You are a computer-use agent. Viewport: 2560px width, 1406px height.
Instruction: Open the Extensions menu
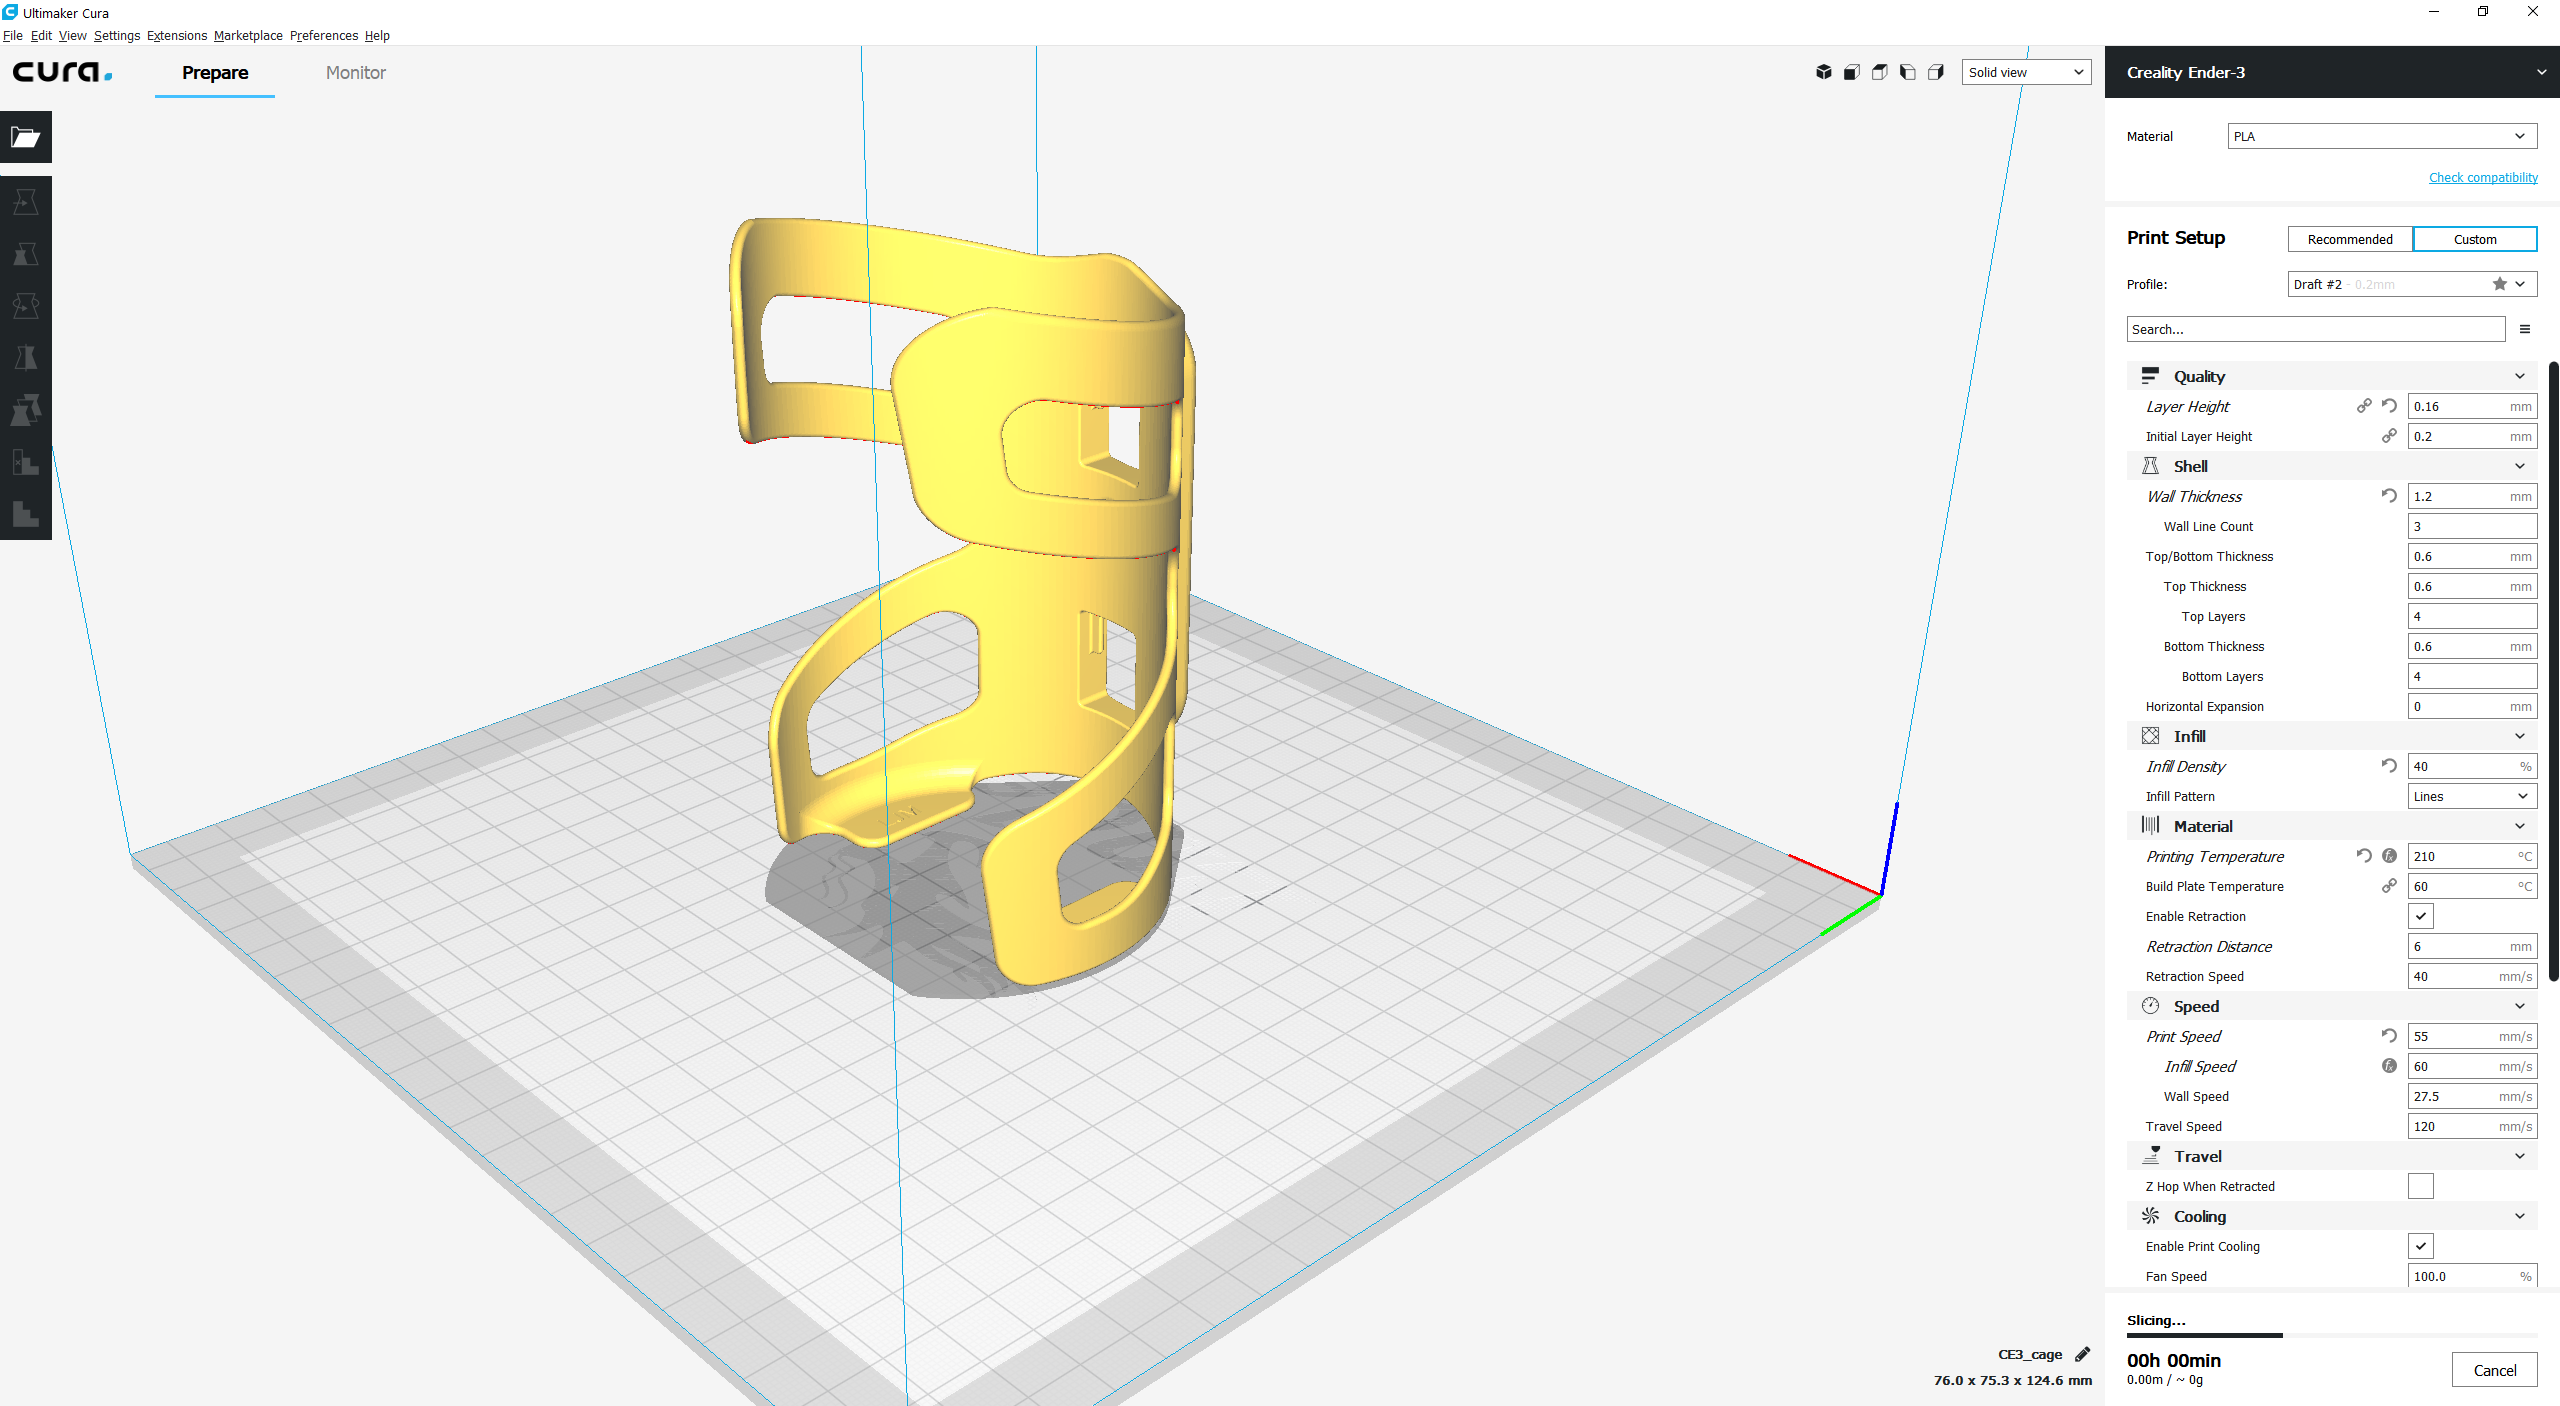(x=177, y=35)
